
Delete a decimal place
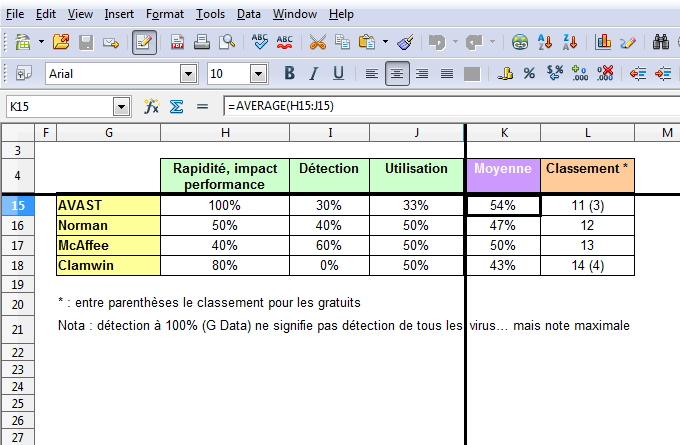pos(605,73)
